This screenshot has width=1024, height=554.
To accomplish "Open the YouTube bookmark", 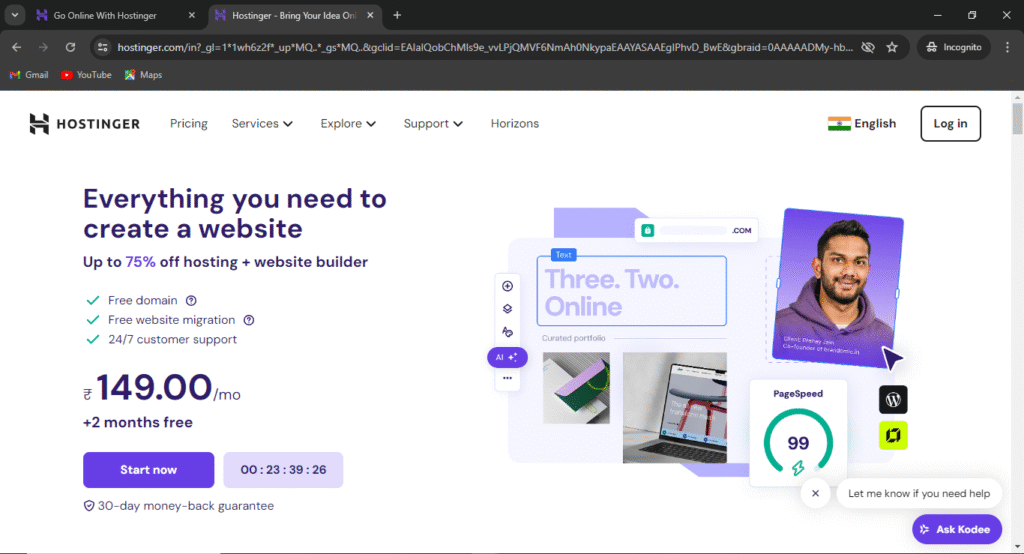I will tap(86, 74).
